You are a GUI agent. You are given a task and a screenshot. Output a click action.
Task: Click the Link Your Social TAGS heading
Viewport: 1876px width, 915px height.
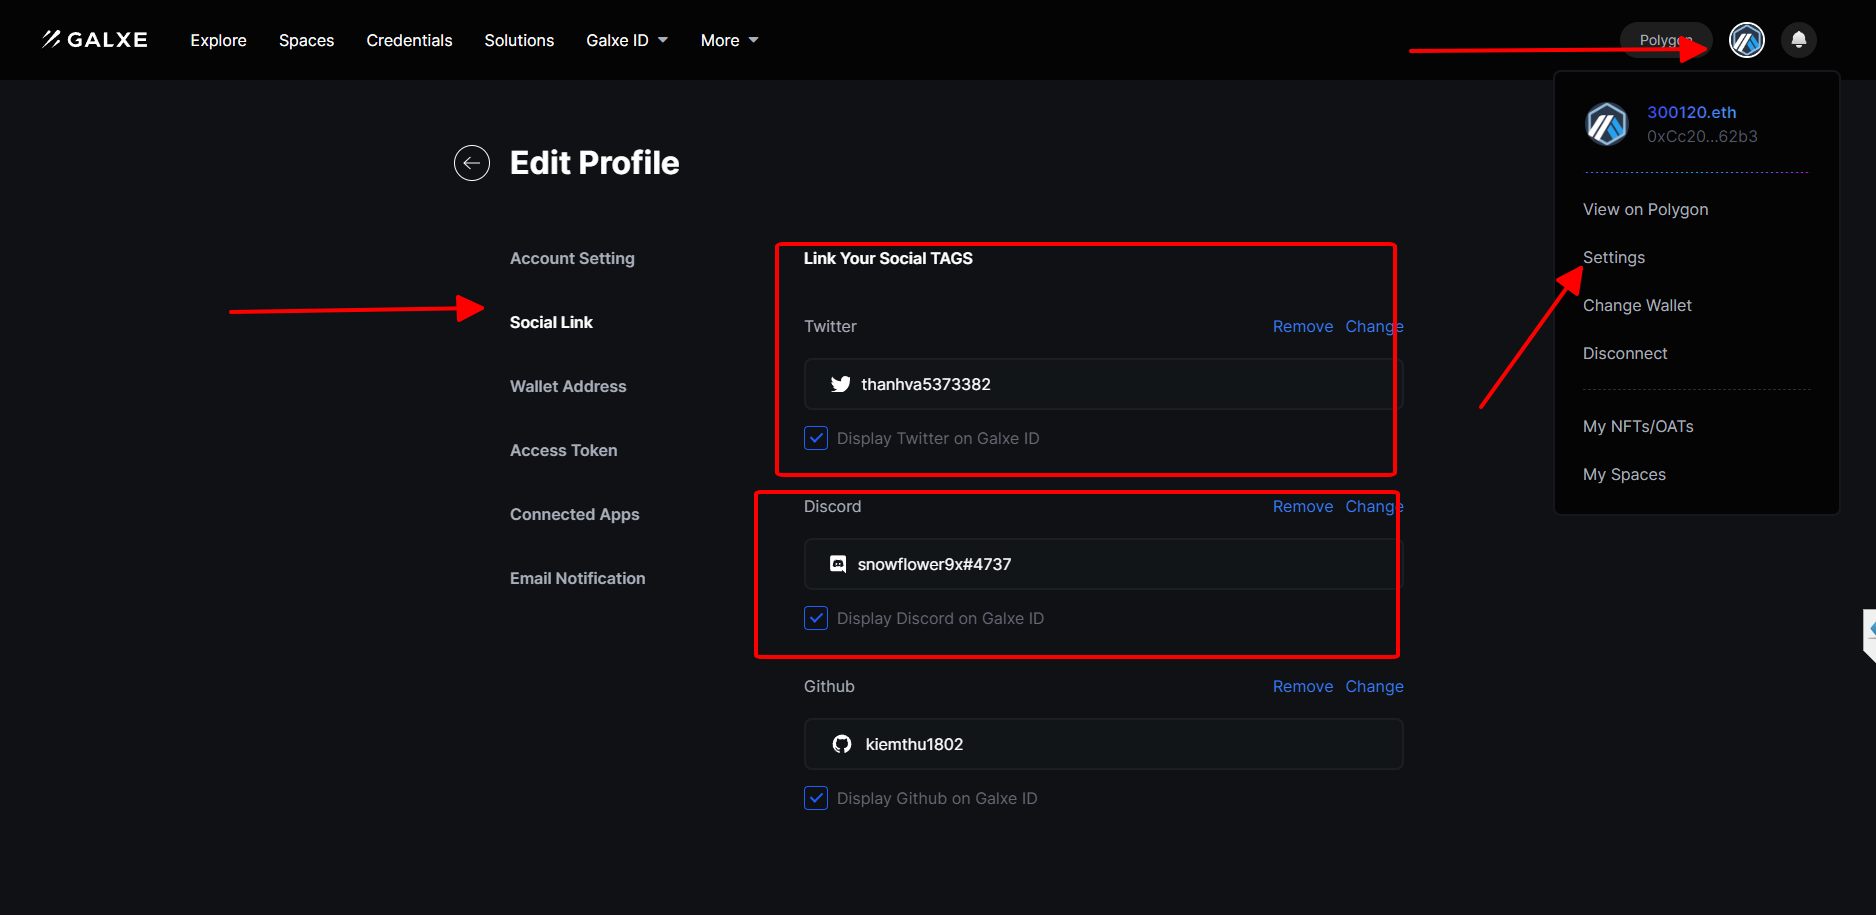[888, 258]
